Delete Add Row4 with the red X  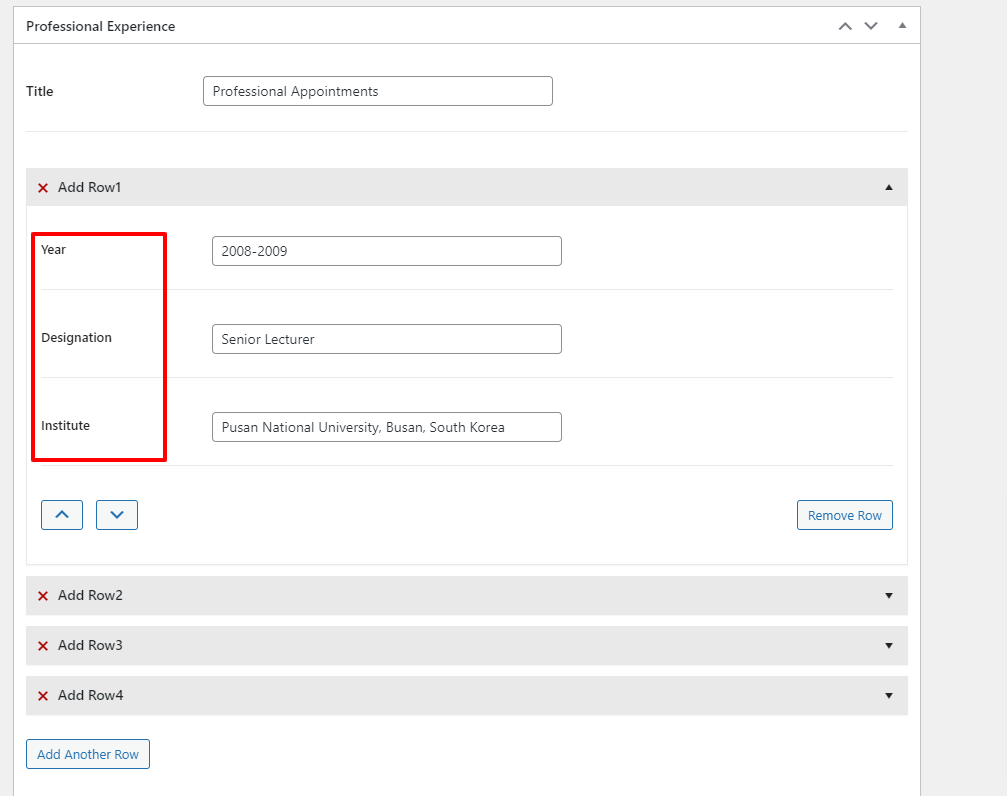point(43,696)
